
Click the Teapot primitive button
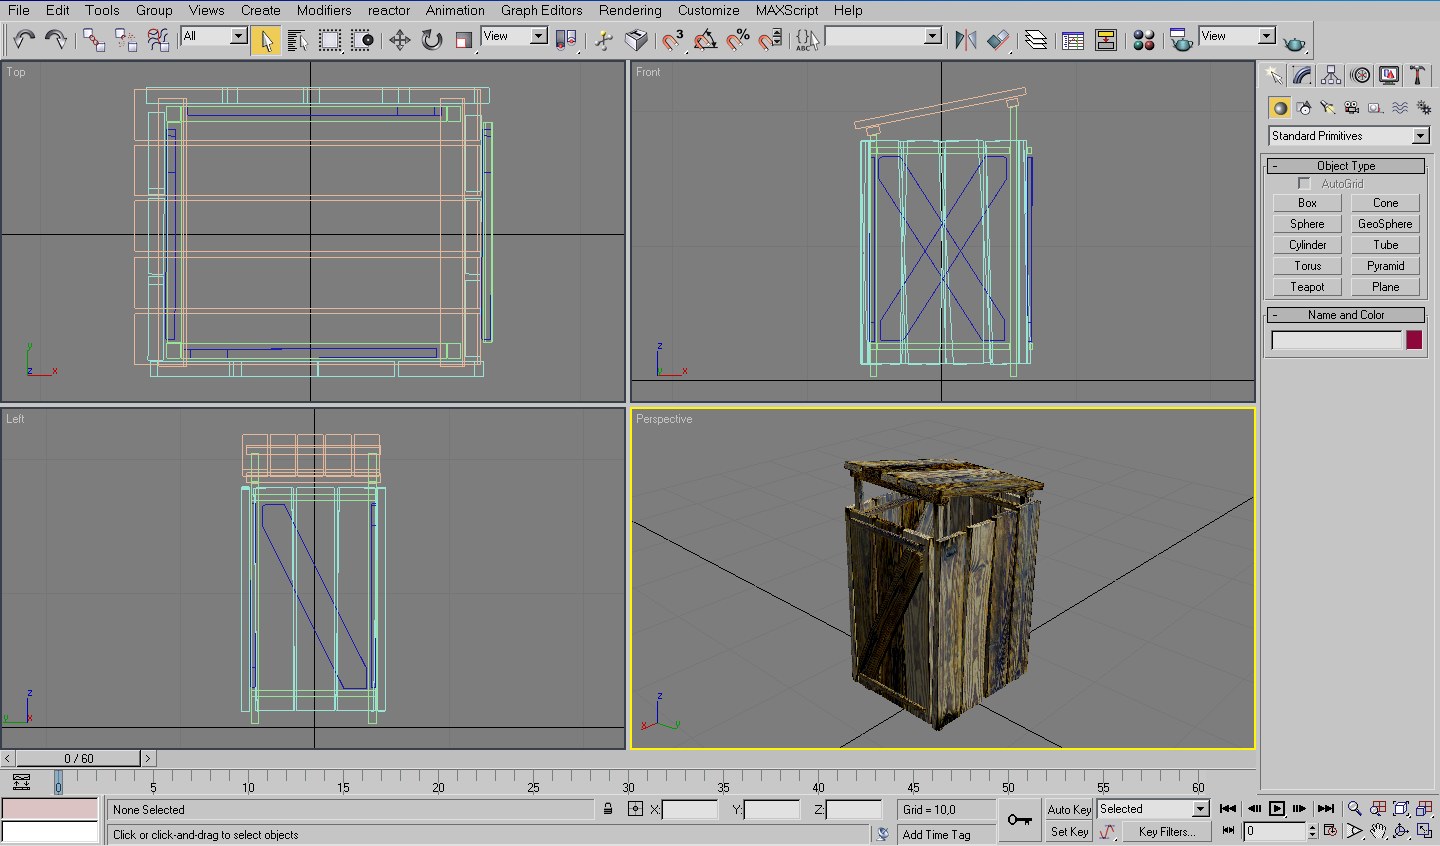[x=1307, y=287]
